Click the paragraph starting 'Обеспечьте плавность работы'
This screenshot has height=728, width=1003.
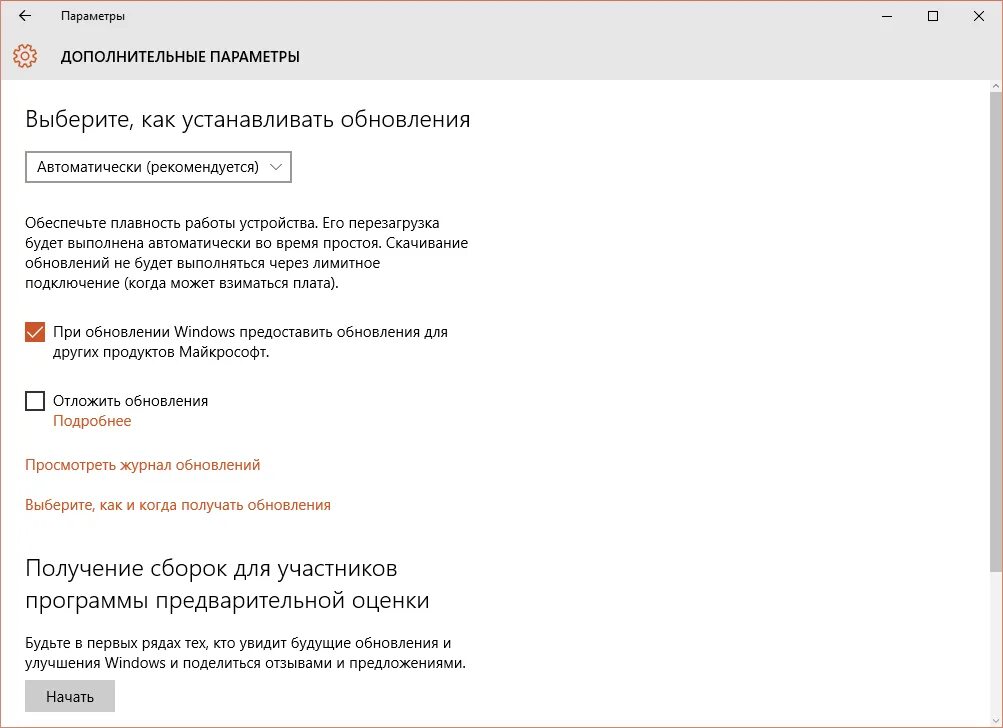pyautogui.click(x=247, y=253)
